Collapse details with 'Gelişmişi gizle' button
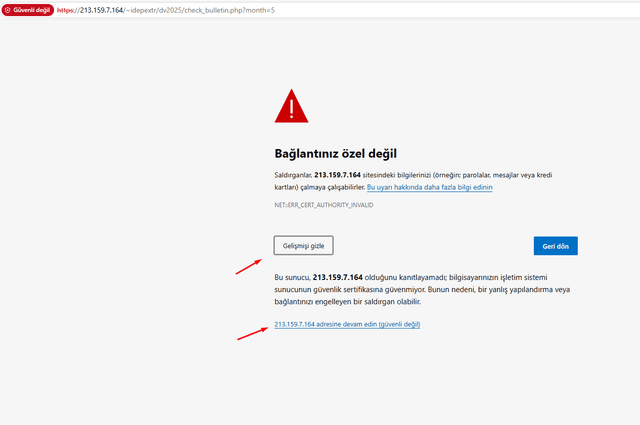The width and height of the screenshot is (640, 425). coord(303,245)
